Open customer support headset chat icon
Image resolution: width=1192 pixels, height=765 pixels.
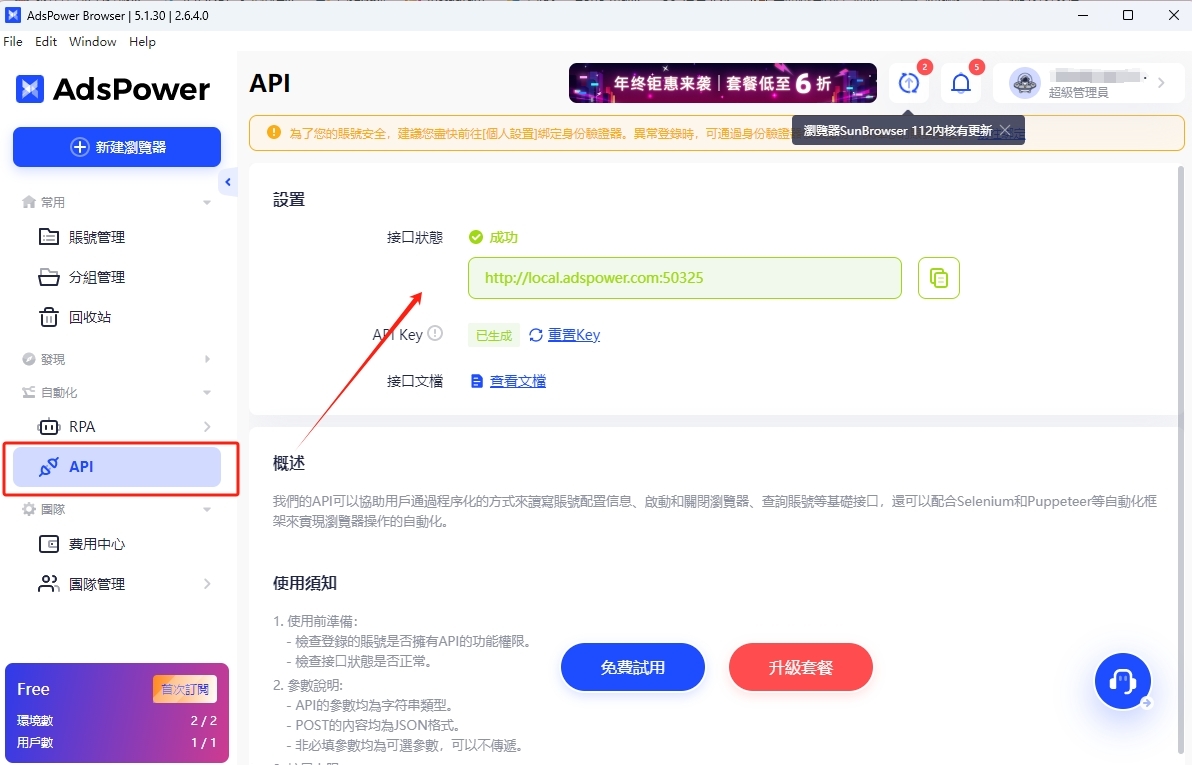click(1122, 681)
